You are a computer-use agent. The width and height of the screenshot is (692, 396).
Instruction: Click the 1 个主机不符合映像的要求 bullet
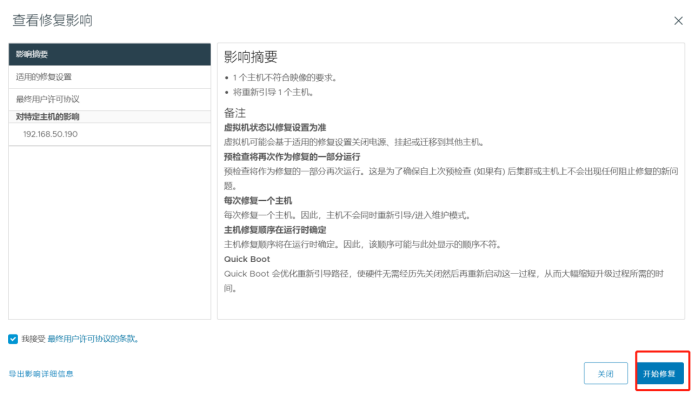[x=285, y=78]
